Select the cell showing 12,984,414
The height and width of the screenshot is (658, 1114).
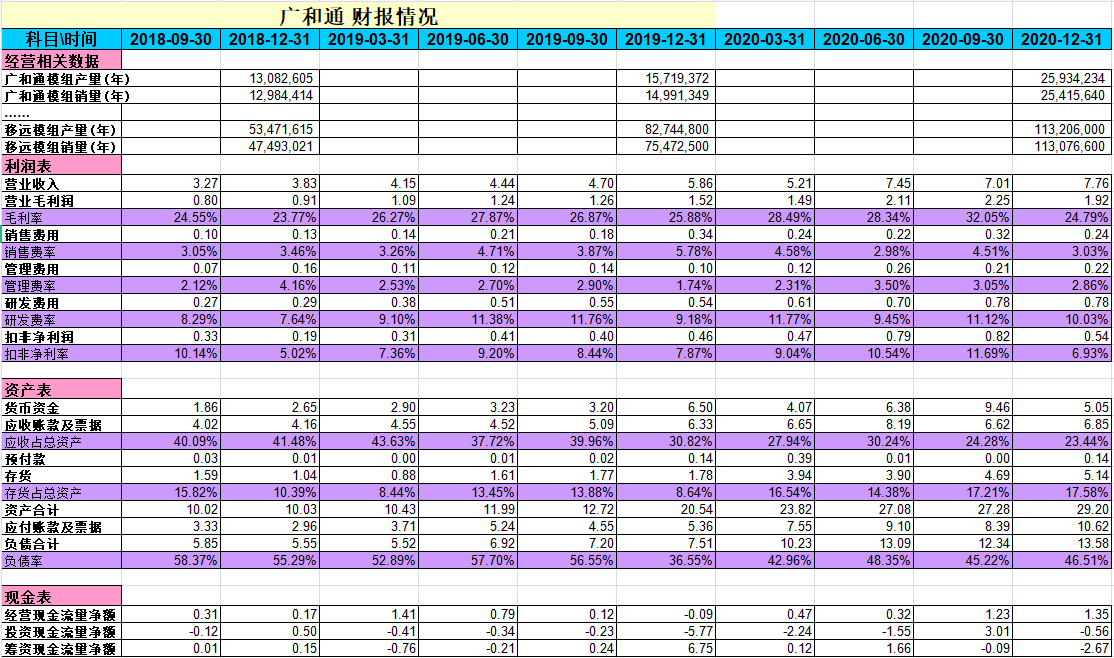270,95
